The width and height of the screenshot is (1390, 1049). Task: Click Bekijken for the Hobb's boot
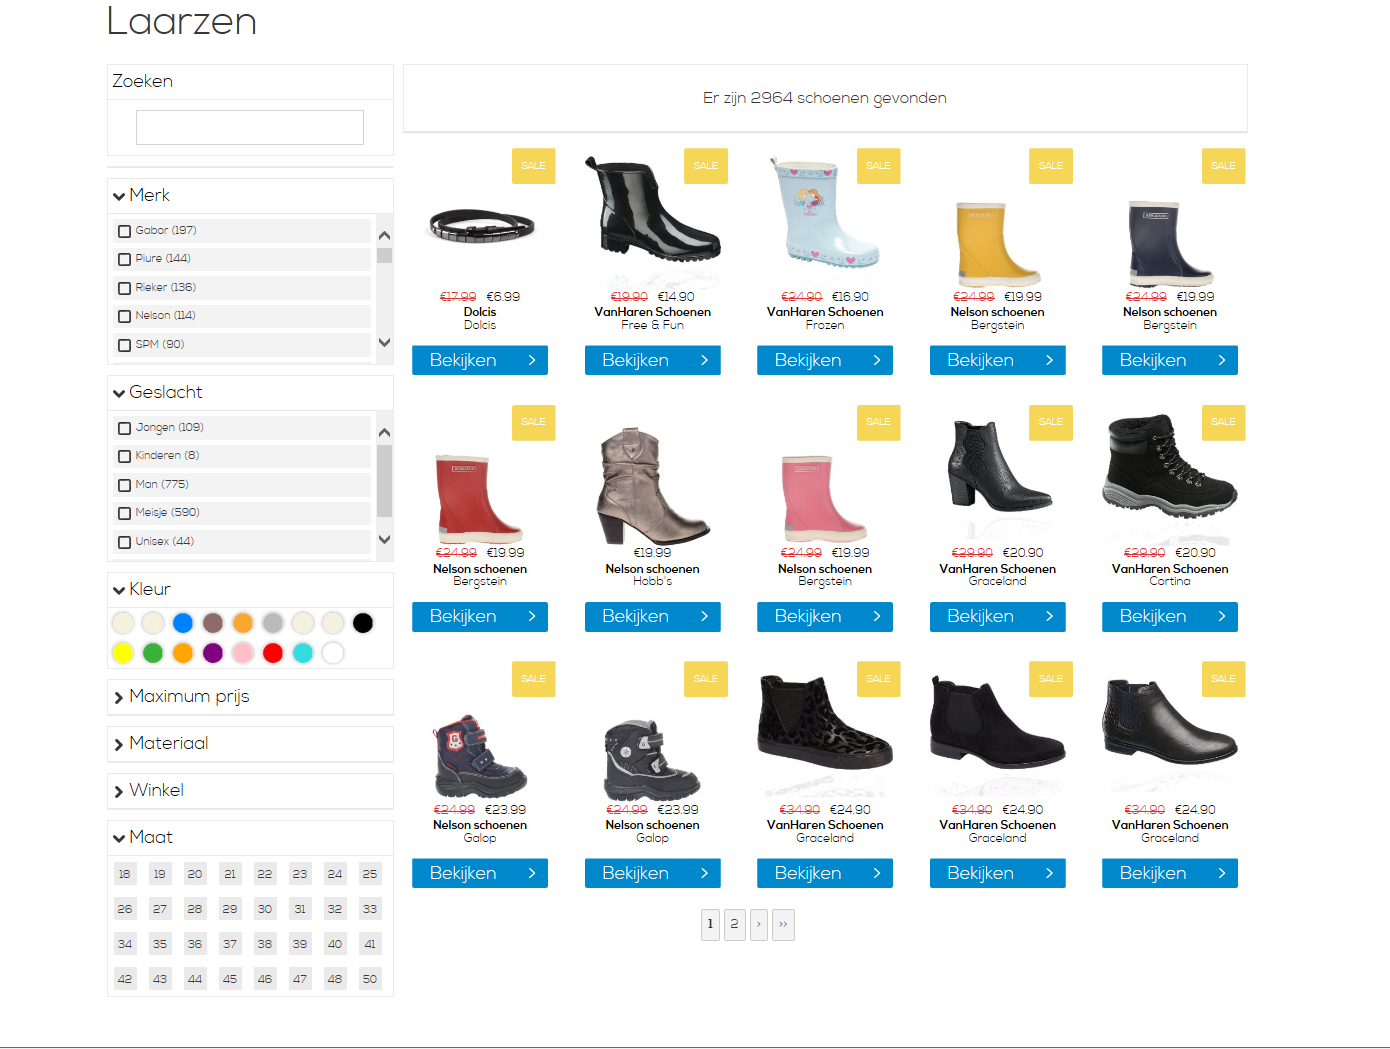tap(652, 617)
